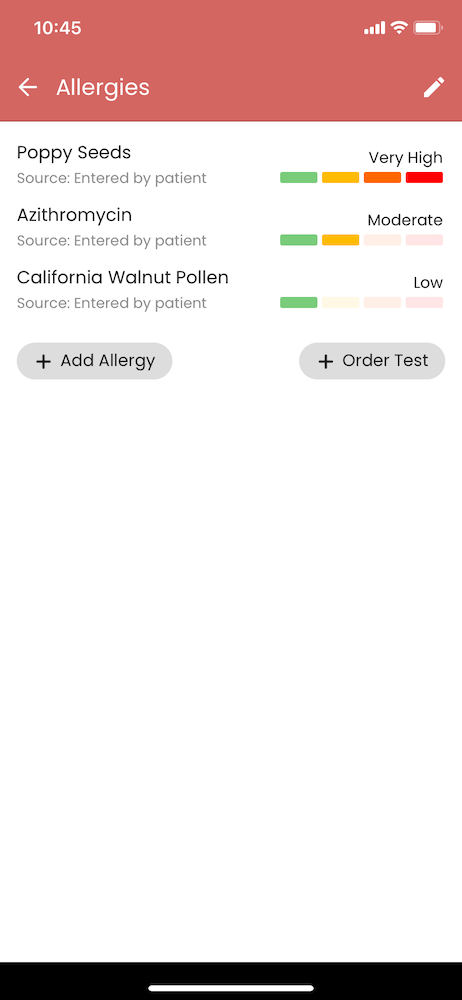
Task: Tap the cellular signal bars icon
Action: click(x=375, y=28)
